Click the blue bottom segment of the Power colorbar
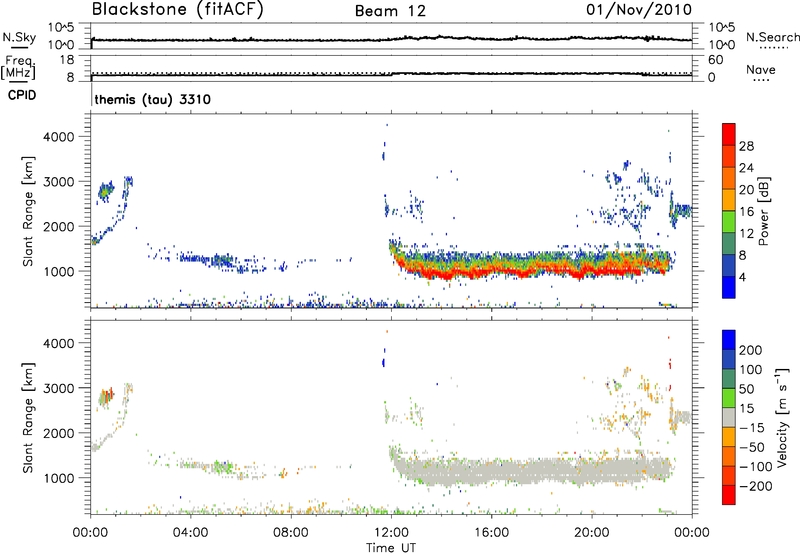This screenshot has width=800, height=554. pos(729,287)
